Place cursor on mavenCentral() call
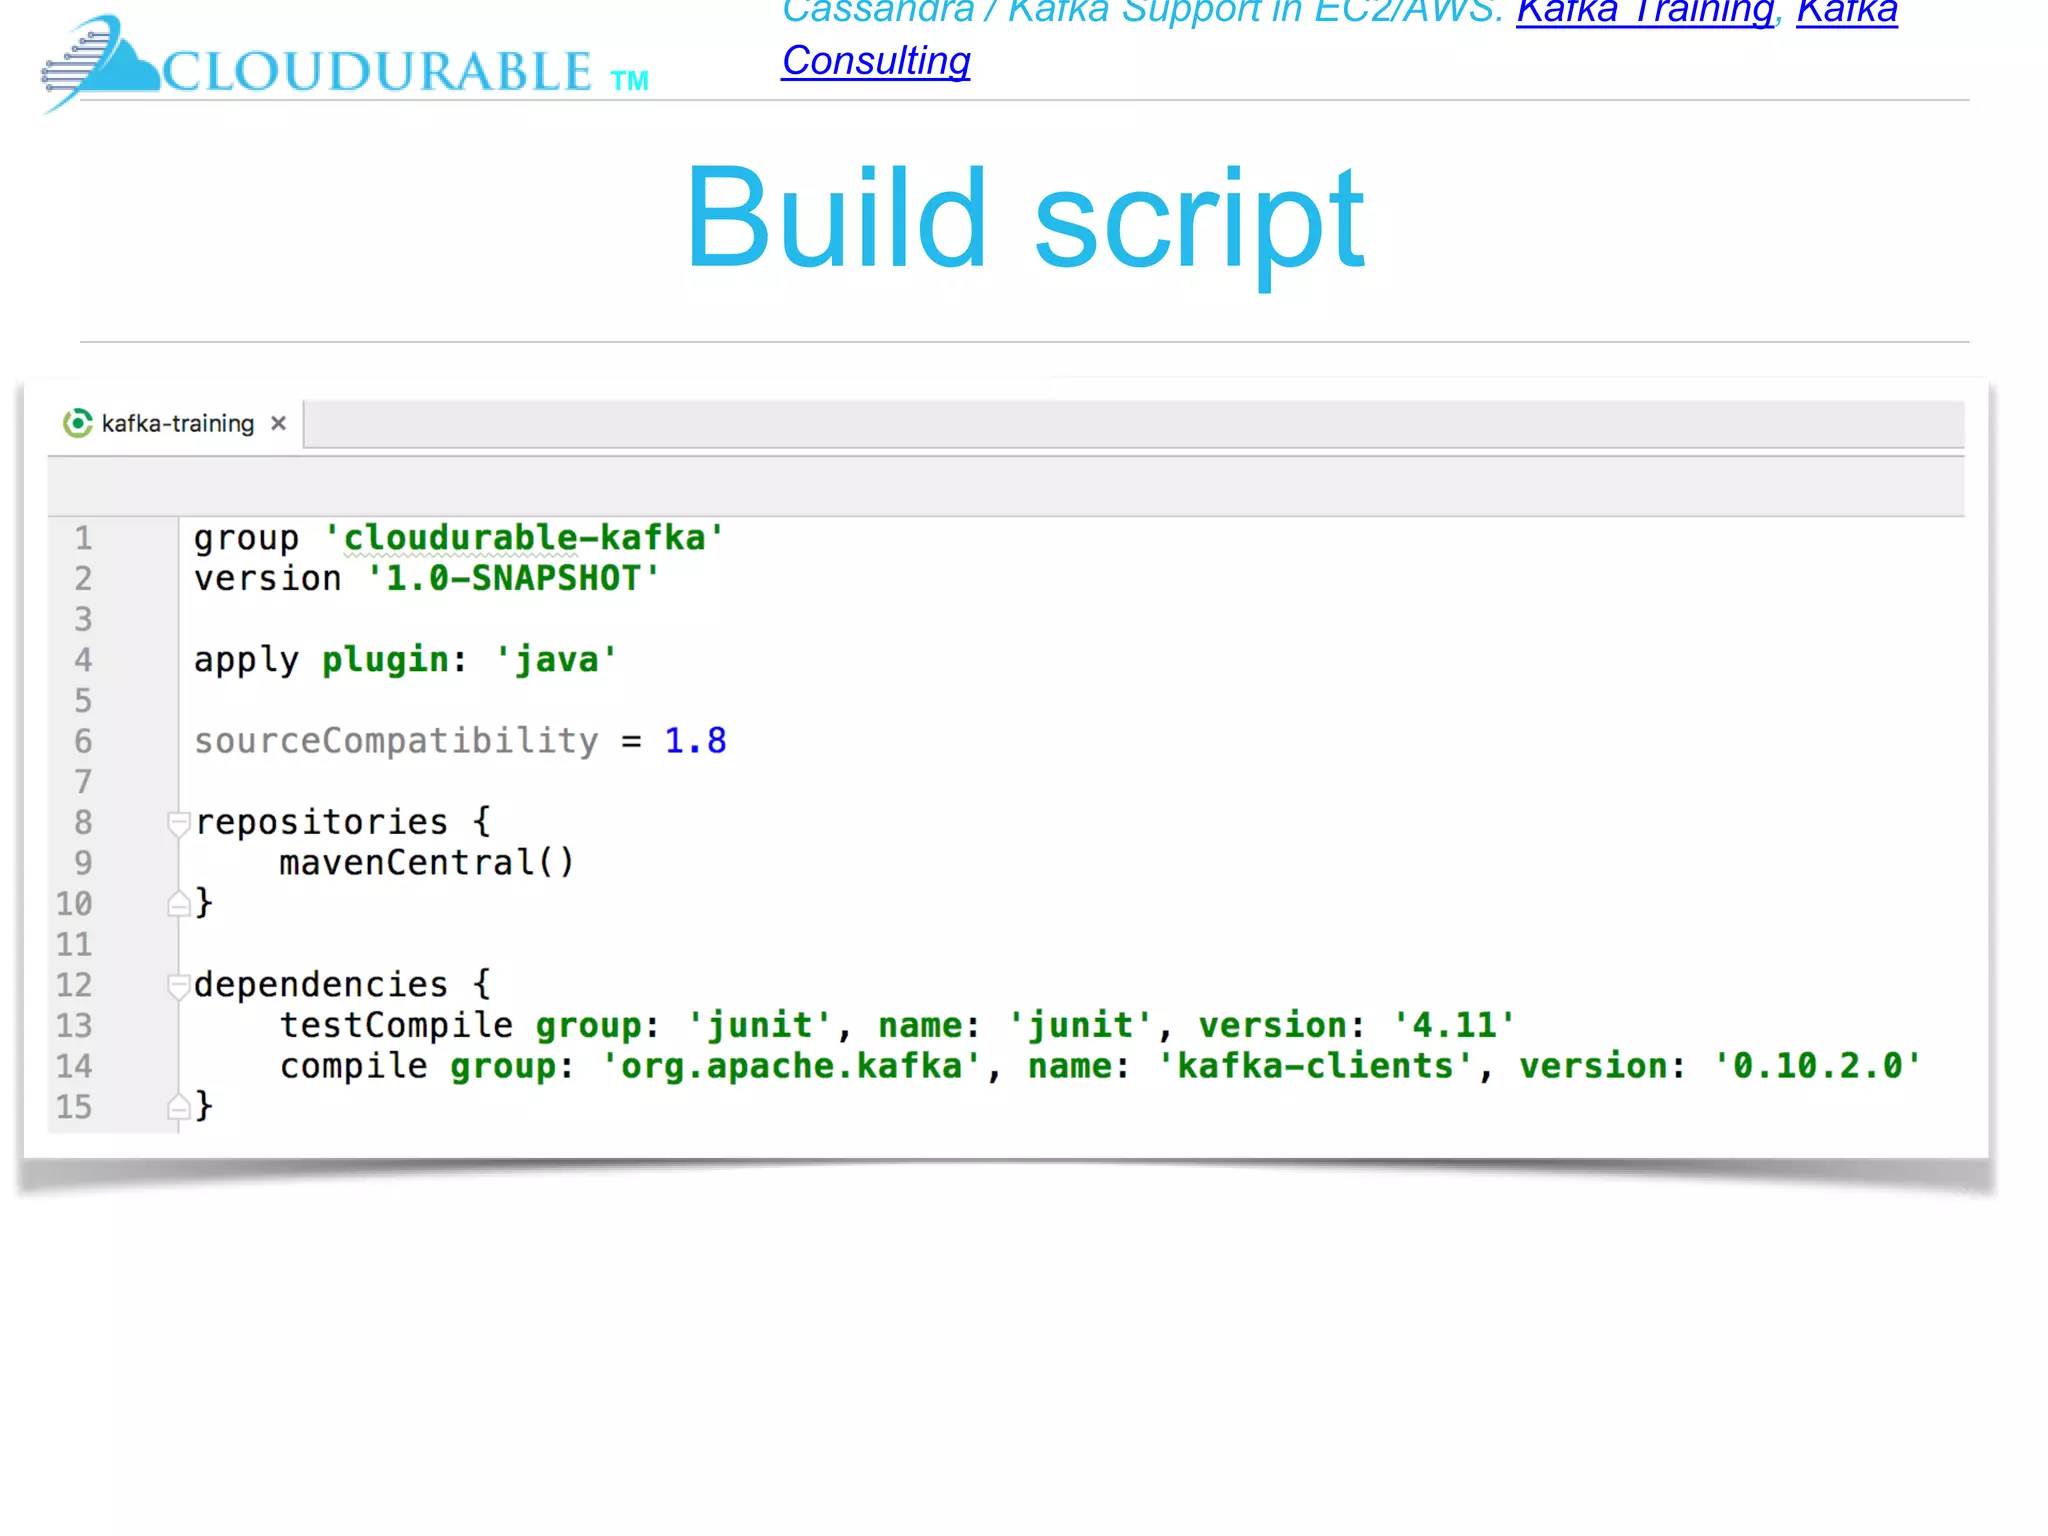This screenshot has height=1536, width=2048. (426, 862)
